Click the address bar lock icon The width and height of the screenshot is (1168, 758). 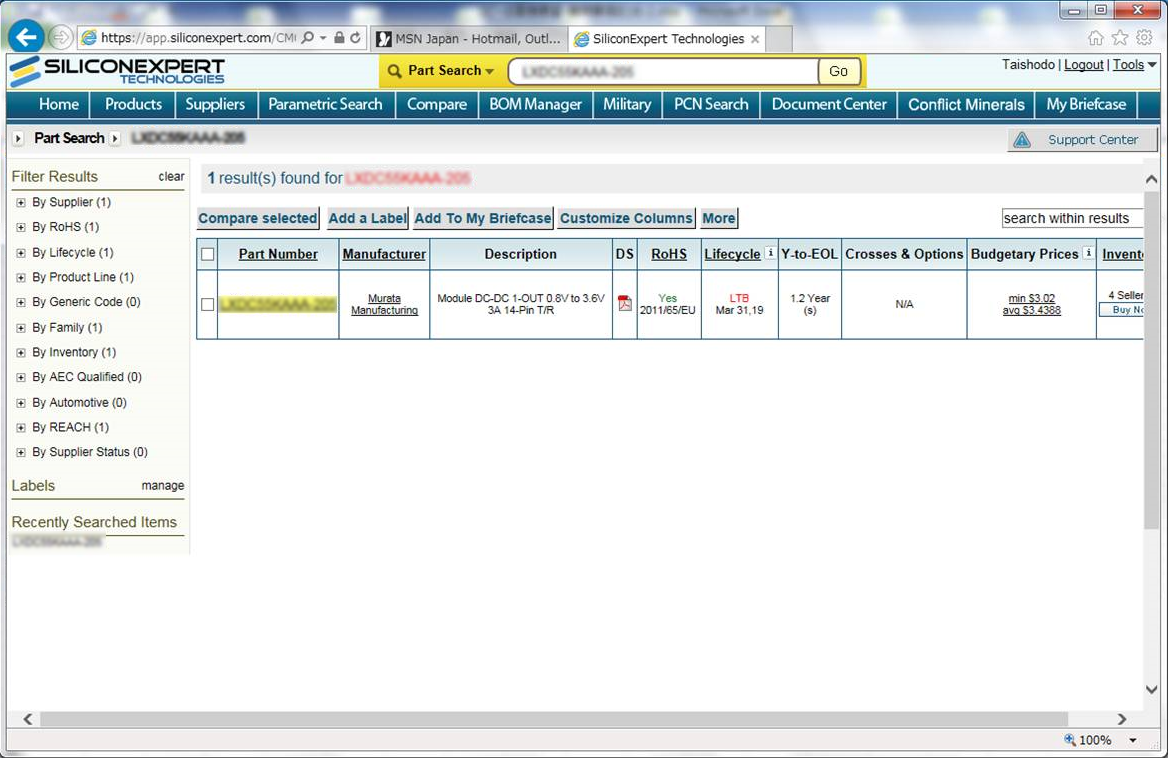pos(339,37)
